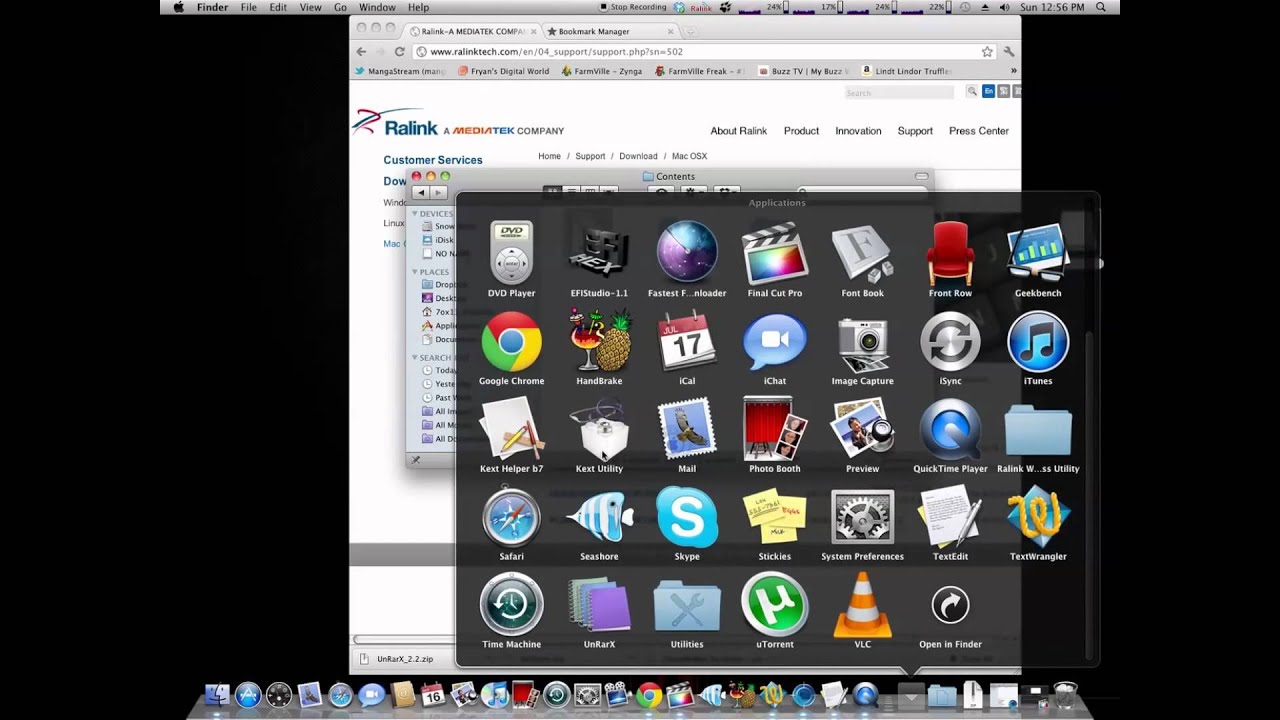This screenshot has width=1280, height=720.
Task: Open Utilities folder in stack
Action: click(x=687, y=606)
